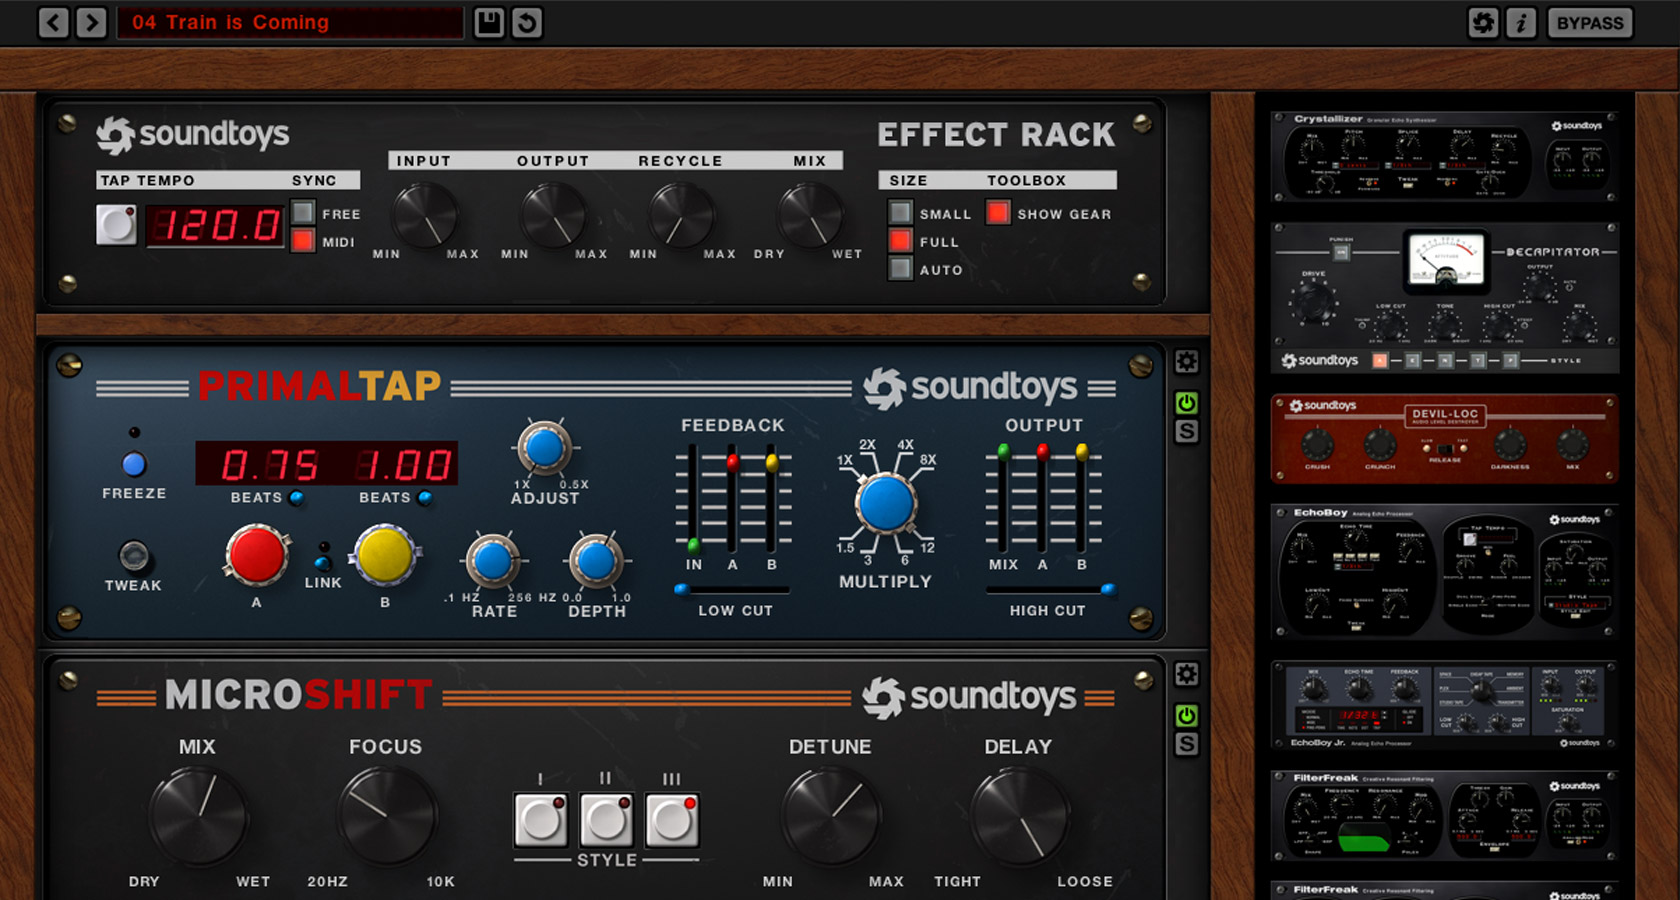Solo MicroShift with S button
This screenshot has width=1680, height=900.
coord(1186,744)
